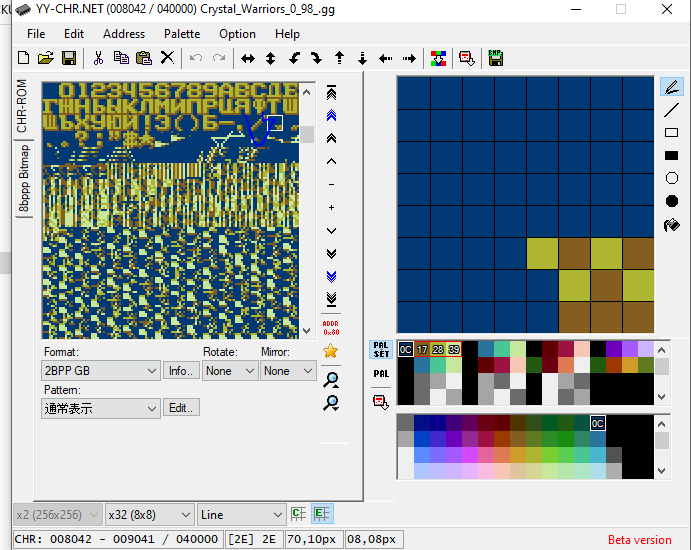Click the favorite address star icon
This screenshot has height=550, width=691.
click(x=331, y=351)
